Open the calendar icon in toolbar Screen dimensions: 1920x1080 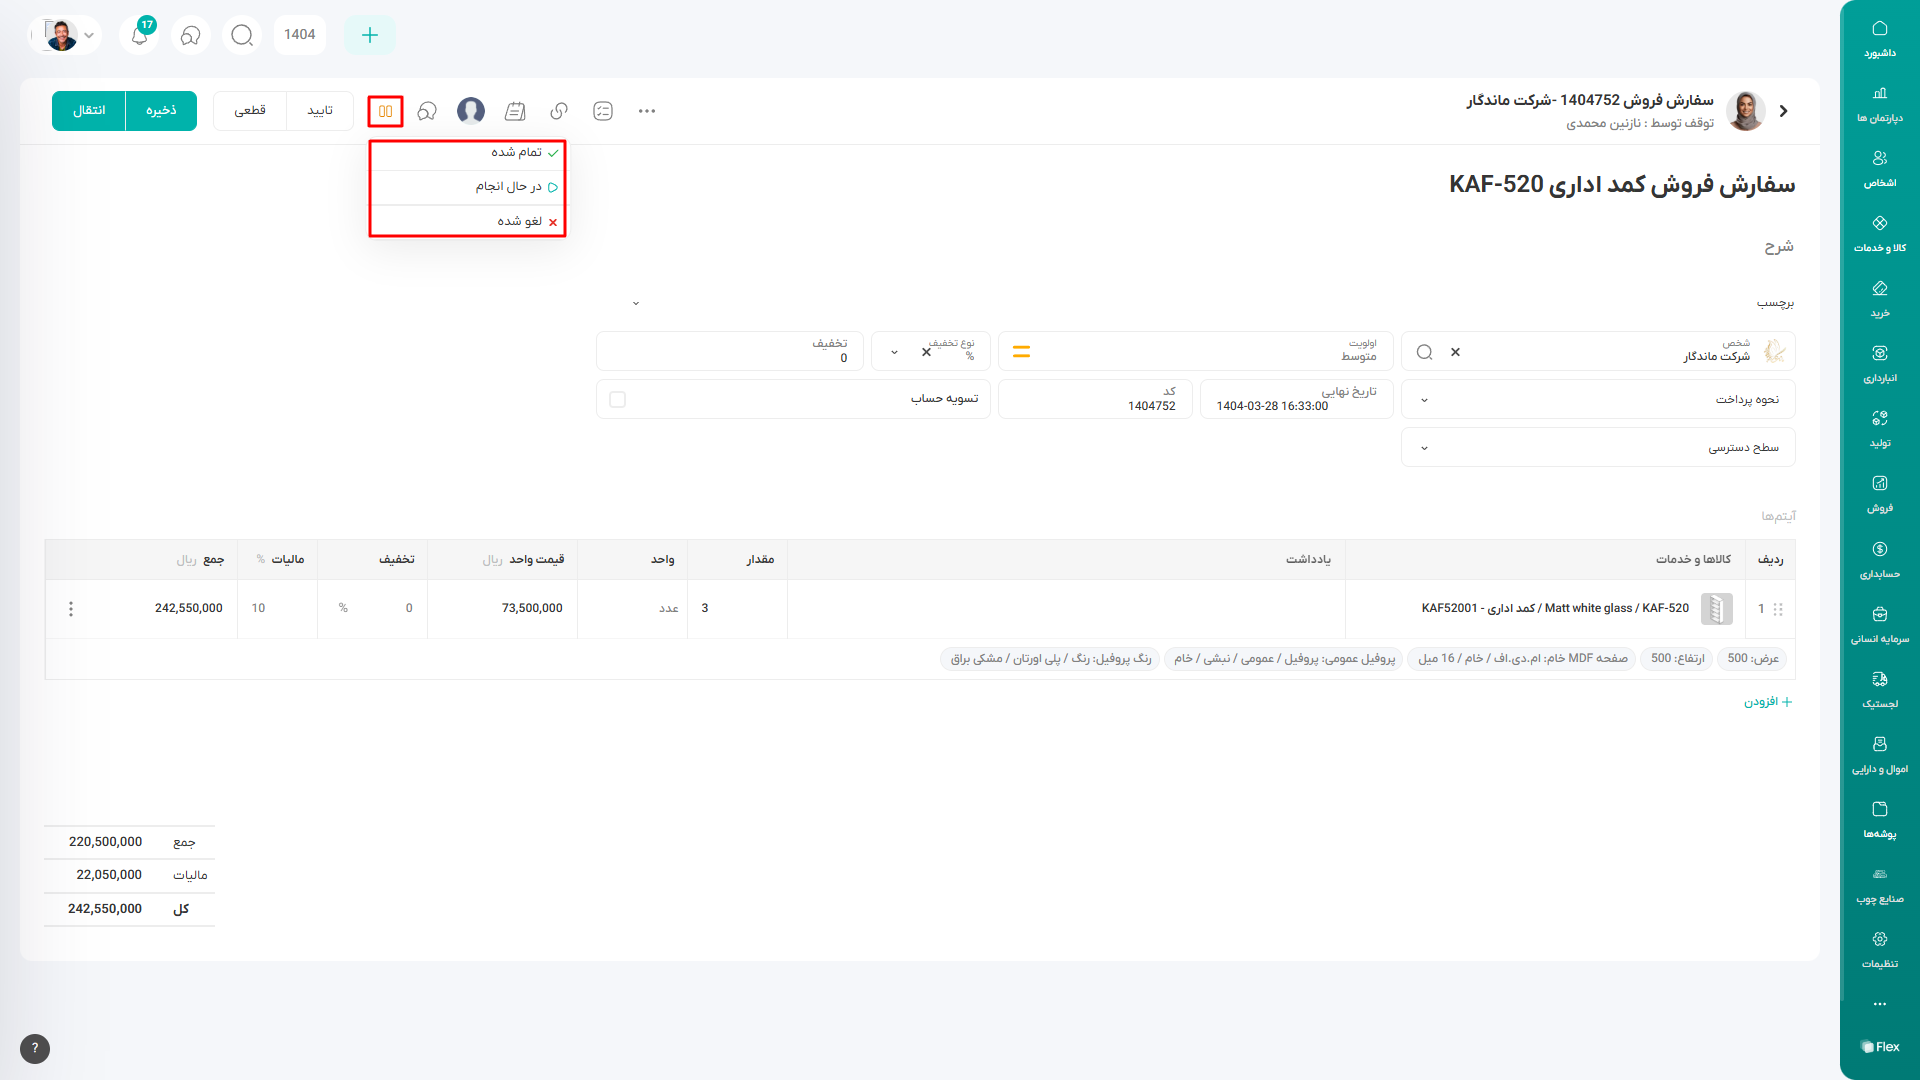point(515,111)
